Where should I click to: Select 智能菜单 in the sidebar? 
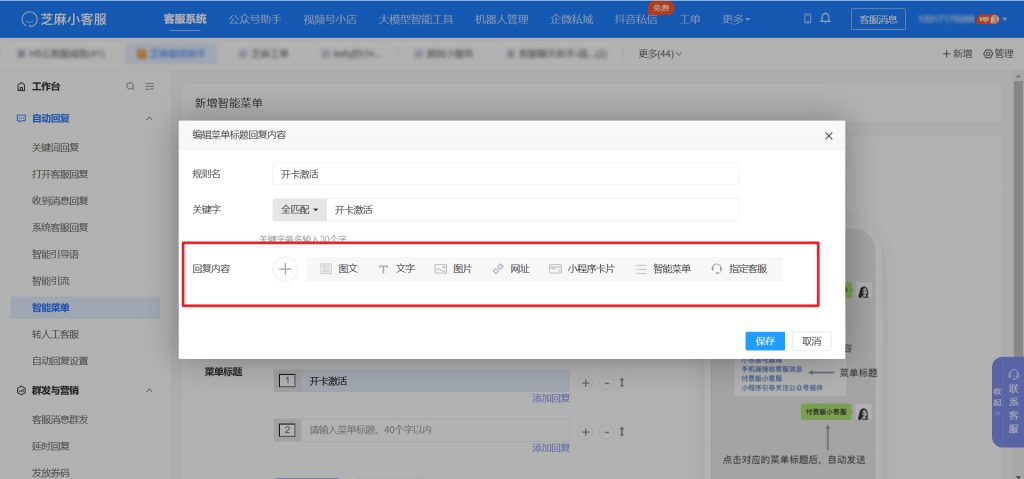click(x=85, y=307)
